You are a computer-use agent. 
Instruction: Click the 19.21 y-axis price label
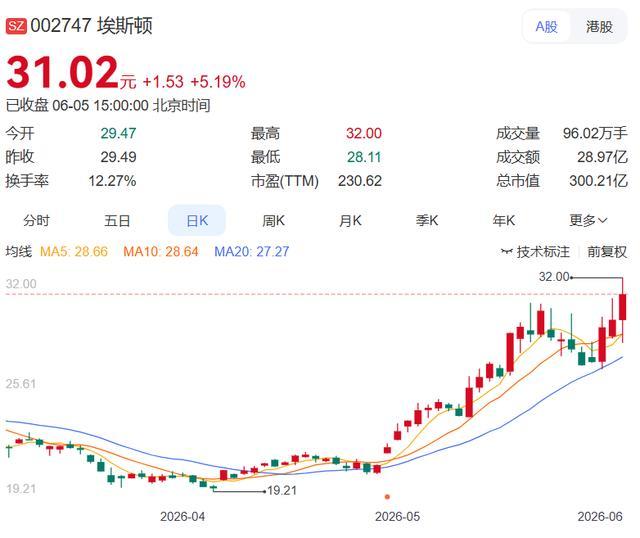point(21,488)
